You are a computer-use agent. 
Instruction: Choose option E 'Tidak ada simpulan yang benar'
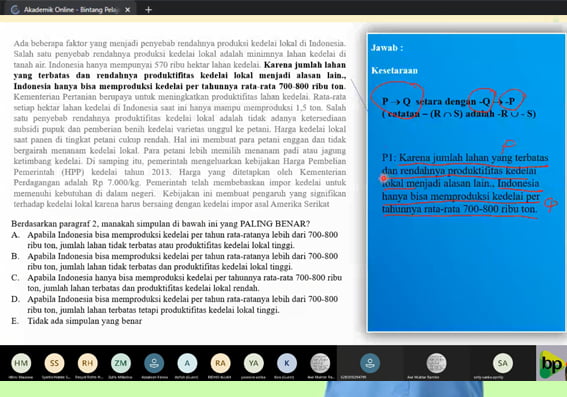pos(77,321)
